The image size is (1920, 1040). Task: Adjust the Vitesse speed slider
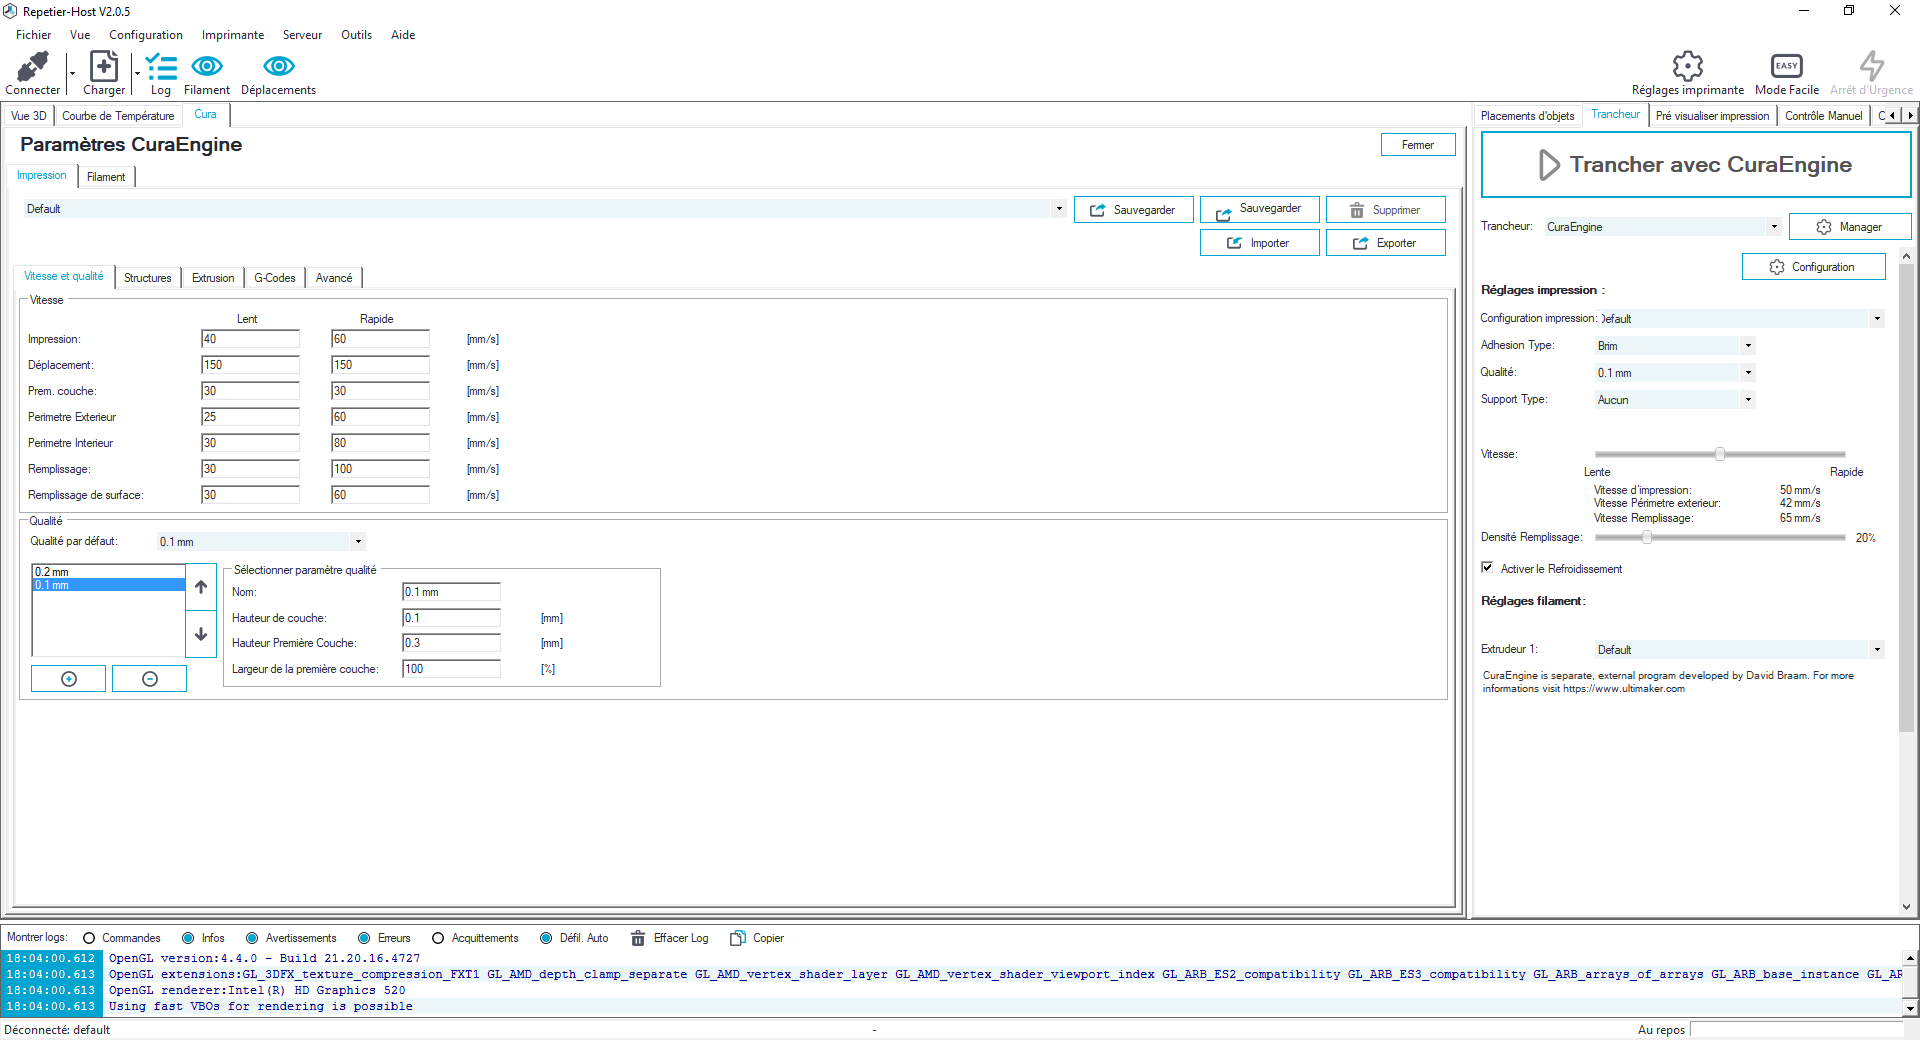[x=1720, y=454]
